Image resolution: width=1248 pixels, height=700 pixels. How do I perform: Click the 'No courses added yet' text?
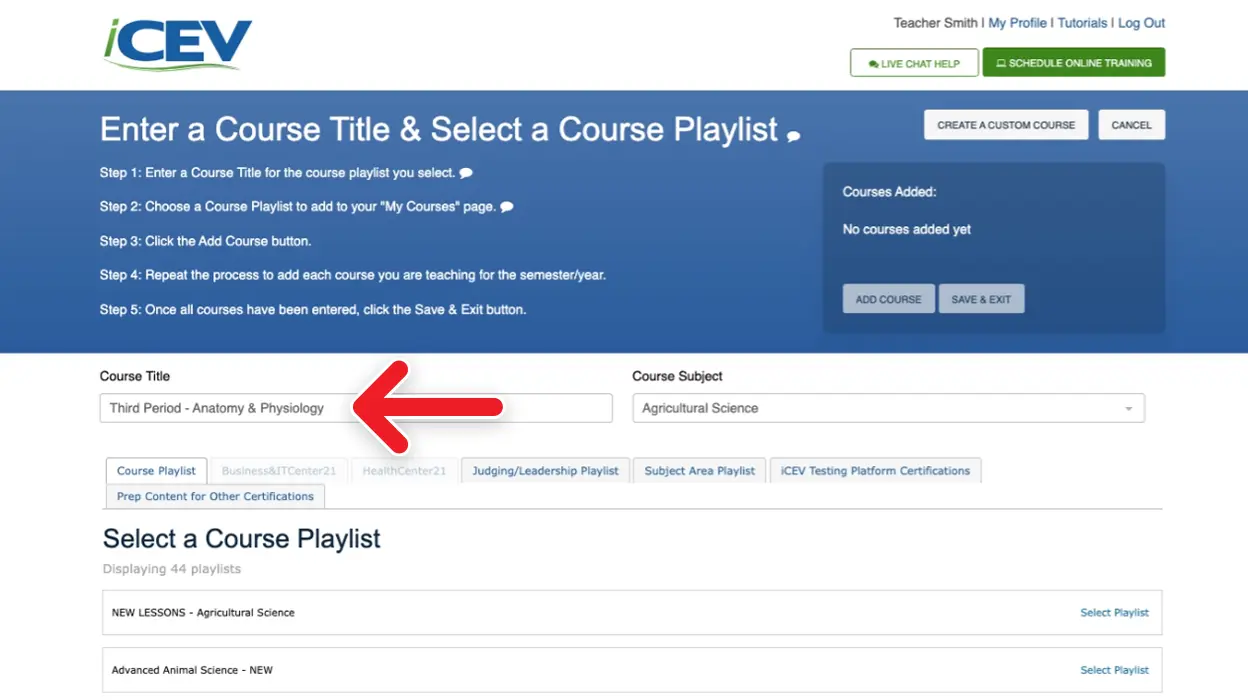(907, 229)
